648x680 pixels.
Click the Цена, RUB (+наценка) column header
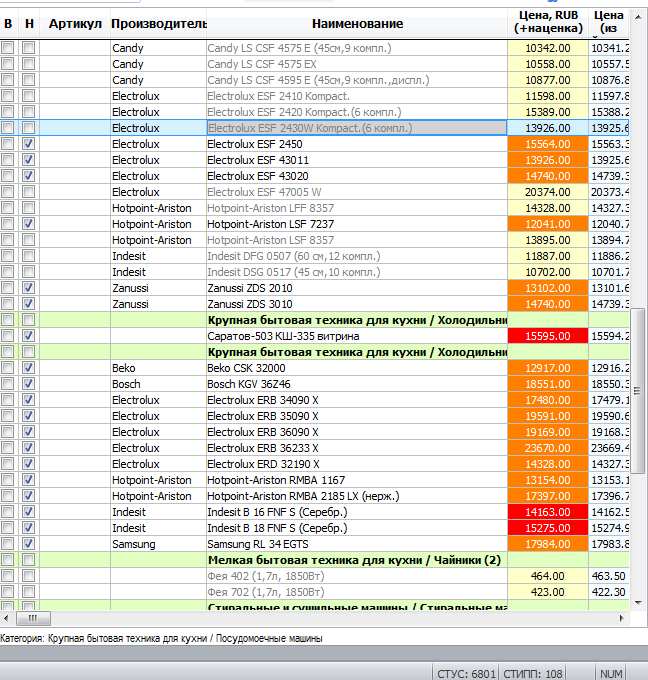point(548,24)
